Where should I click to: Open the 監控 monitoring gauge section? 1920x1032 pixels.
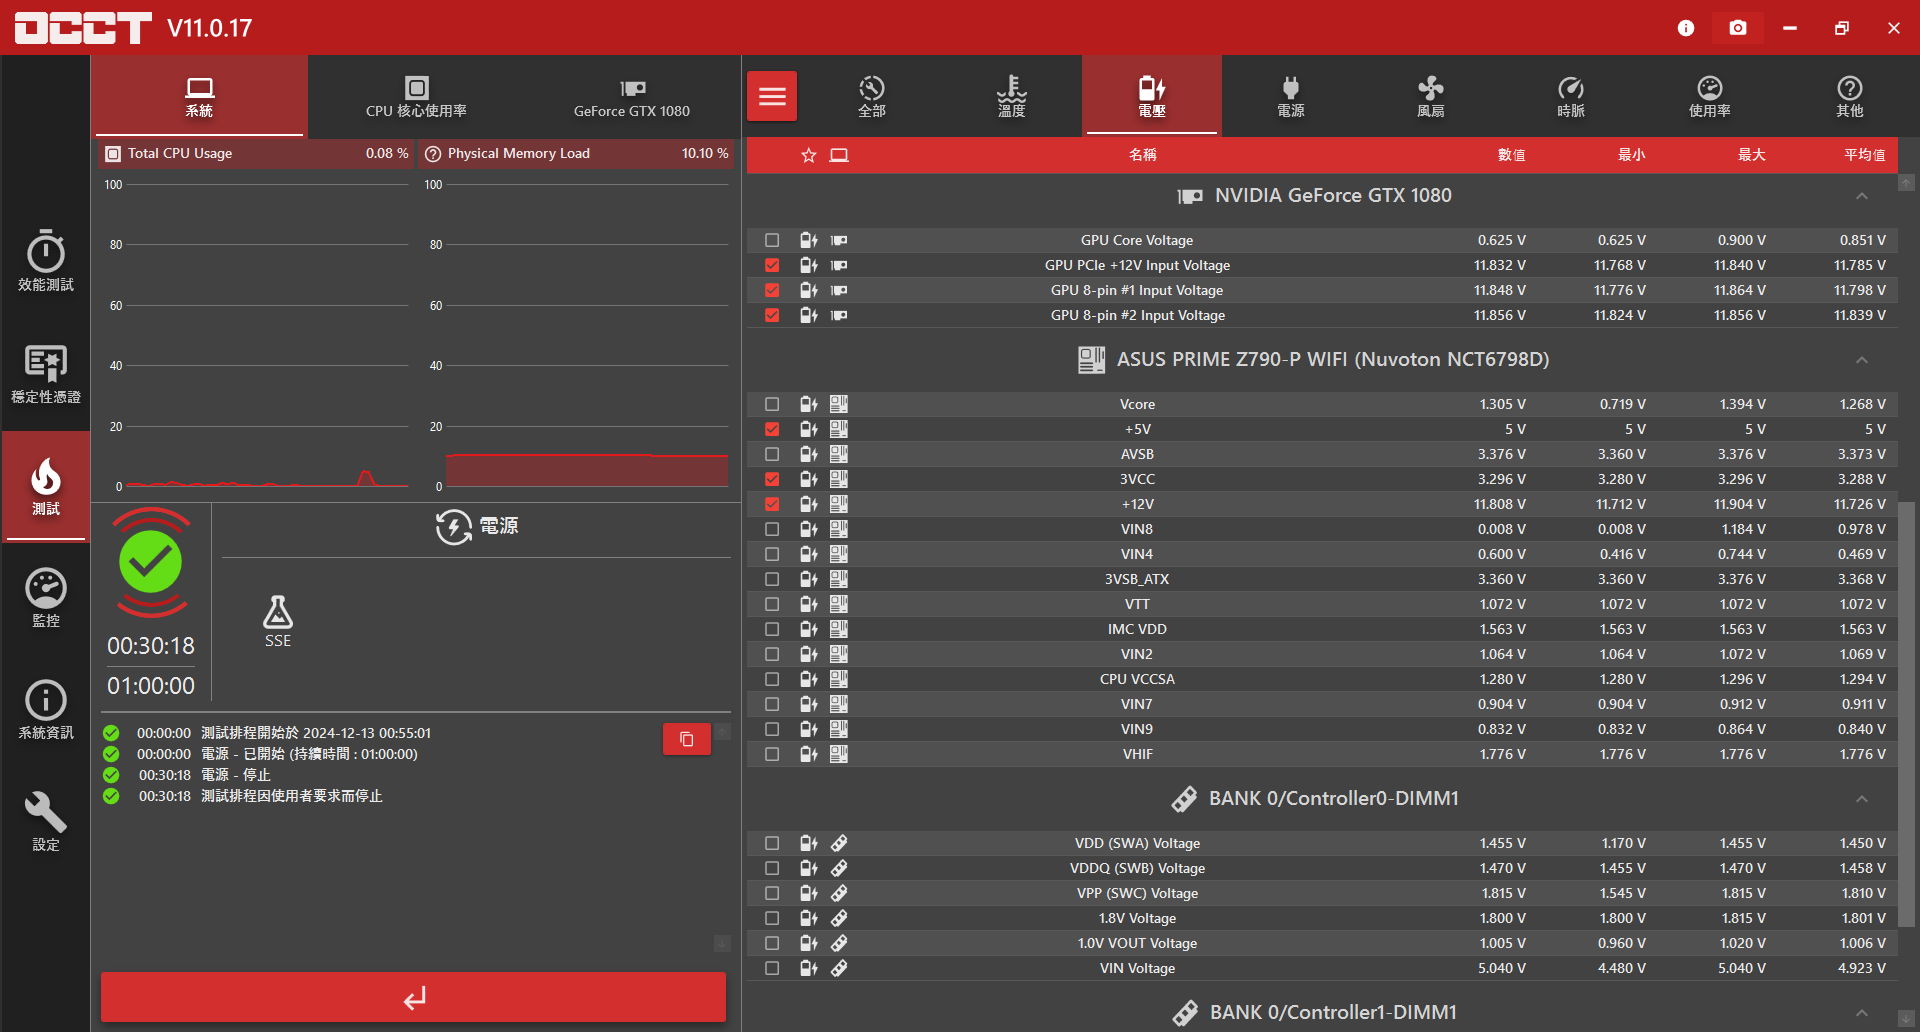[x=46, y=598]
